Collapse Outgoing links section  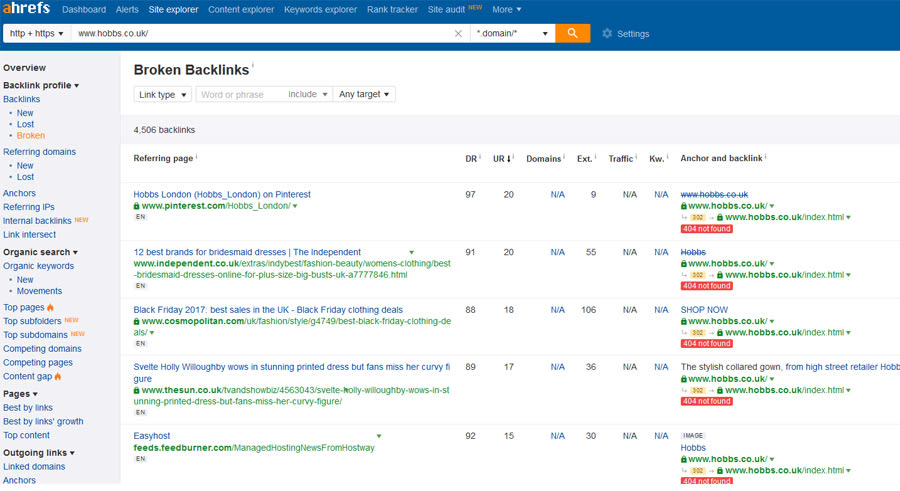[x=38, y=453]
